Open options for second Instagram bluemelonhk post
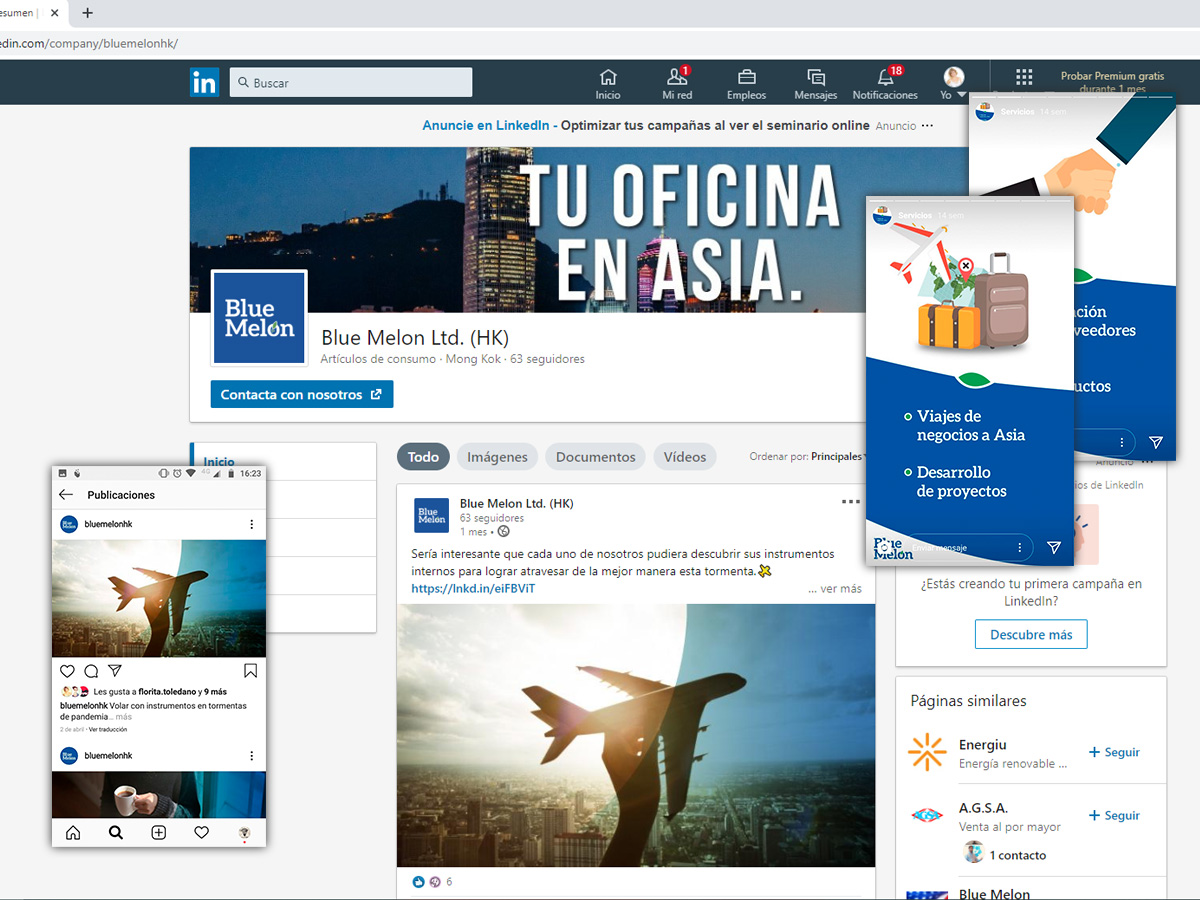This screenshot has width=1200, height=900. click(251, 756)
